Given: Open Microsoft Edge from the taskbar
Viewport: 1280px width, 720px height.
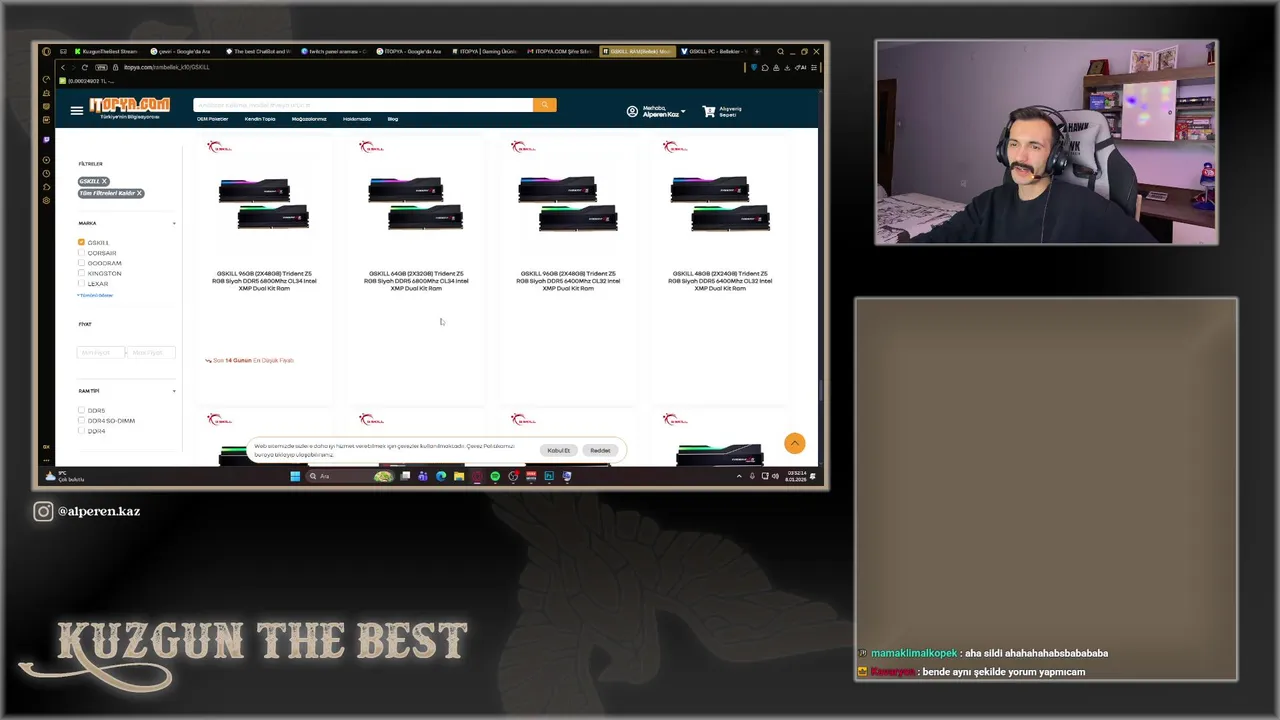Looking at the screenshot, I should point(441,476).
